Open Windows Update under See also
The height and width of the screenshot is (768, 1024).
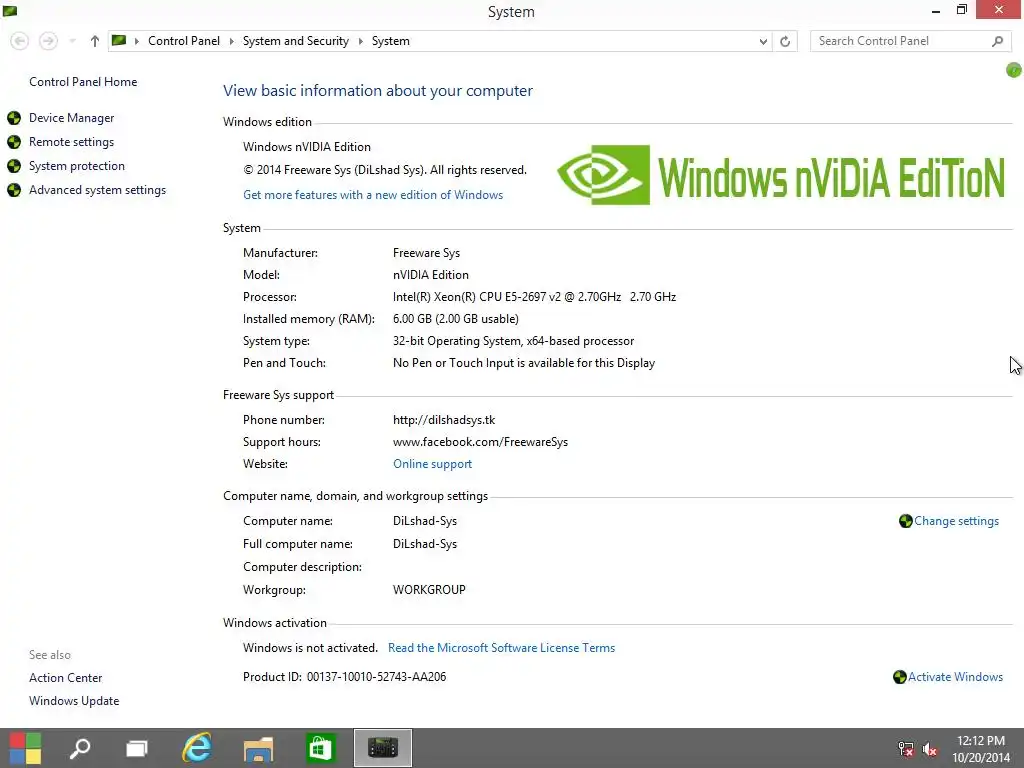click(x=74, y=701)
